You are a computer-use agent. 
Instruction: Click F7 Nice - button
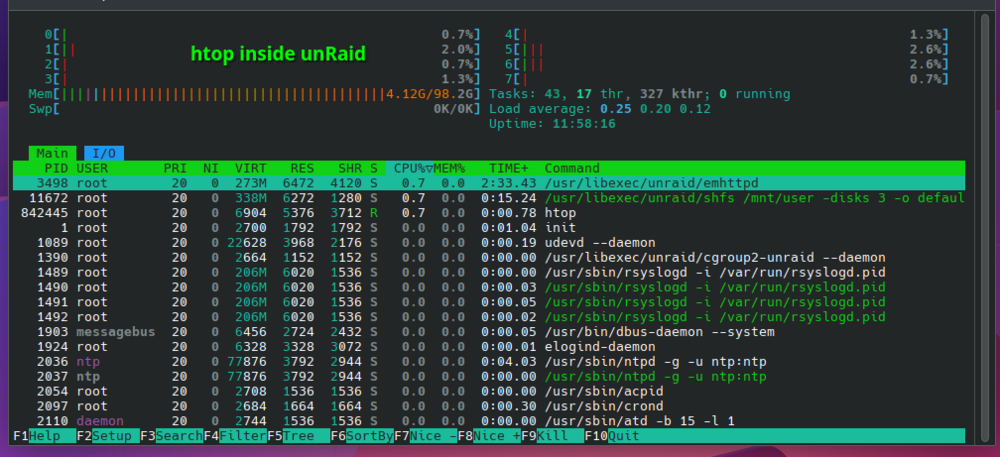pyautogui.click(x=426, y=436)
